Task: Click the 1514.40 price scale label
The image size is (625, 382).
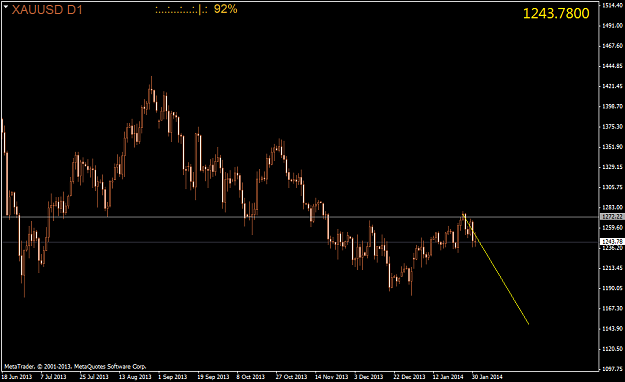Action: (612, 5)
